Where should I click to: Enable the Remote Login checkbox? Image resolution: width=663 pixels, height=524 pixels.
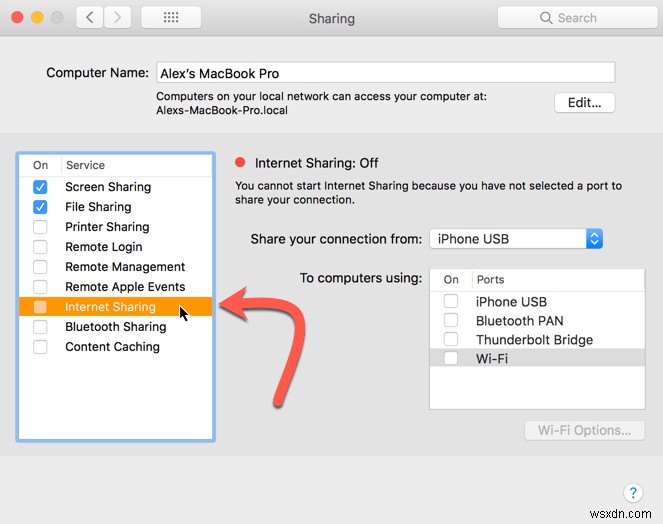(x=40, y=247)
